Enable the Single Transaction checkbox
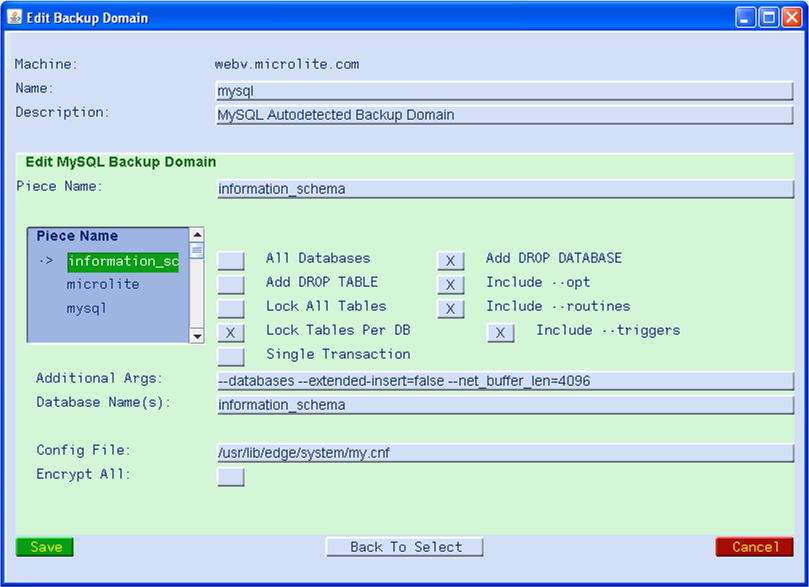The height and width of the screenshot is (587, 809). coord(231,356)
